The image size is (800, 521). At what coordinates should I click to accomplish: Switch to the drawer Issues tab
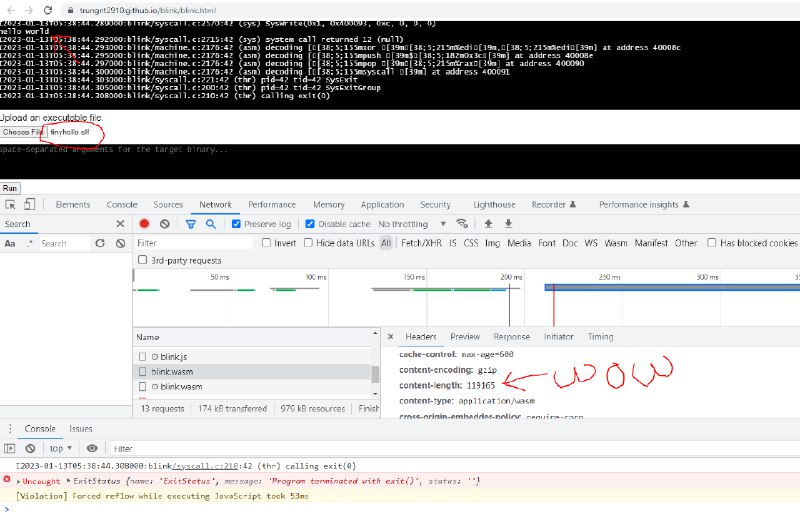[81, 429]
